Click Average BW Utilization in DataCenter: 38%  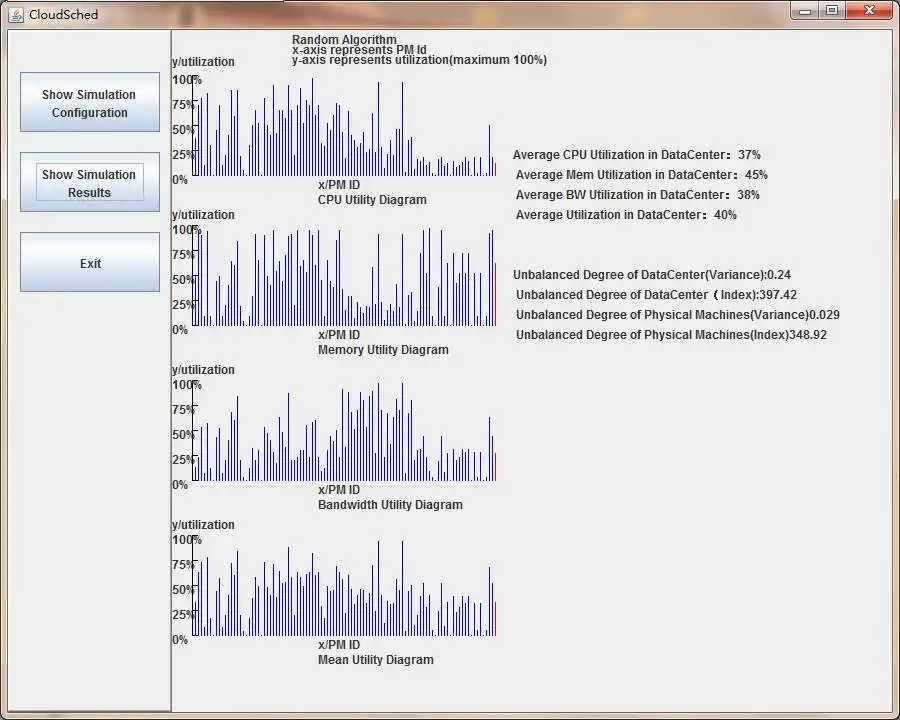click(638, 195)
